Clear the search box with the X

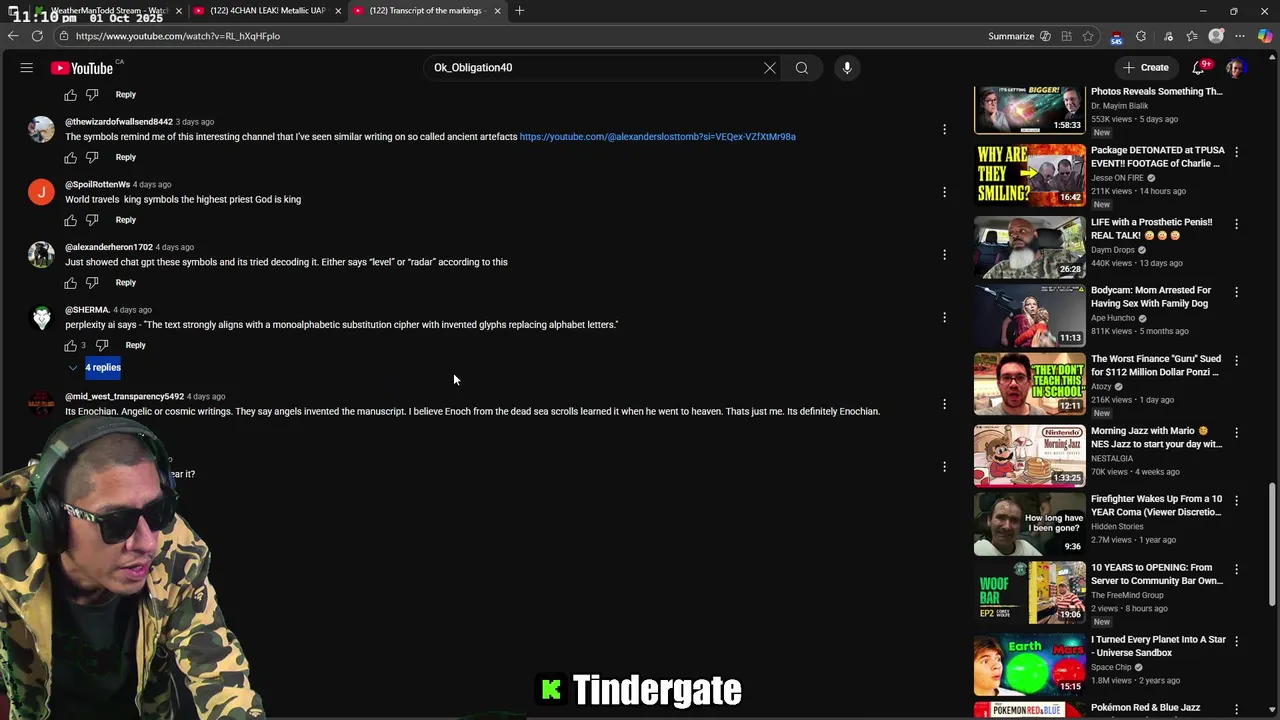pos(770,68)
